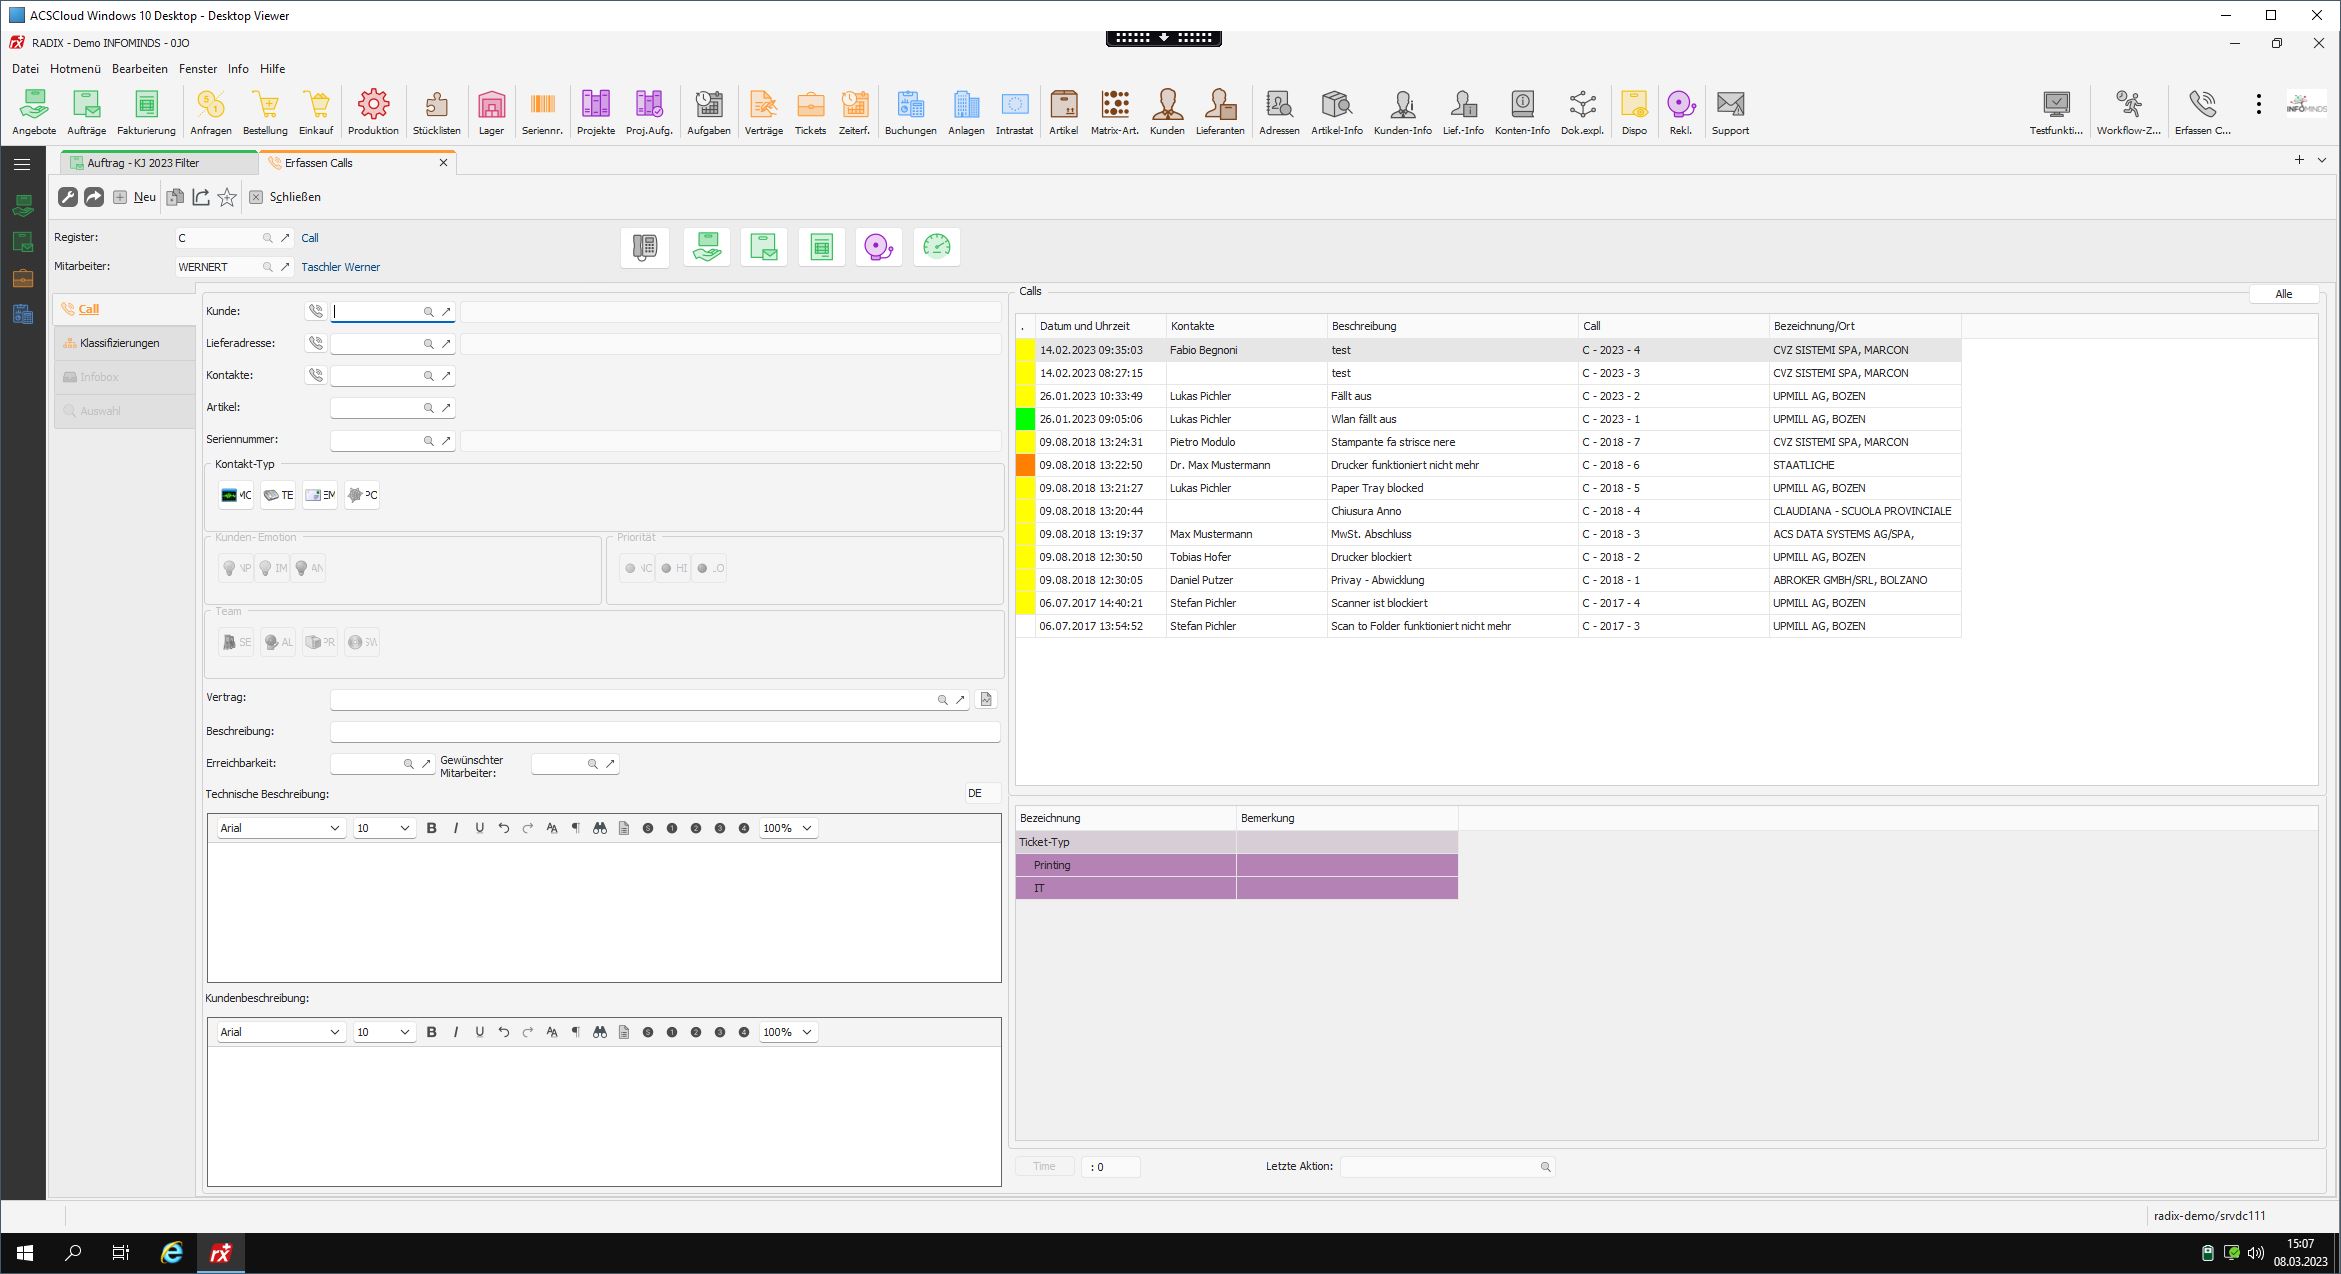Open the Artikel module
This screenshot has height=1274, width=2341.
pyautogui.click(x=1063, y=112)
